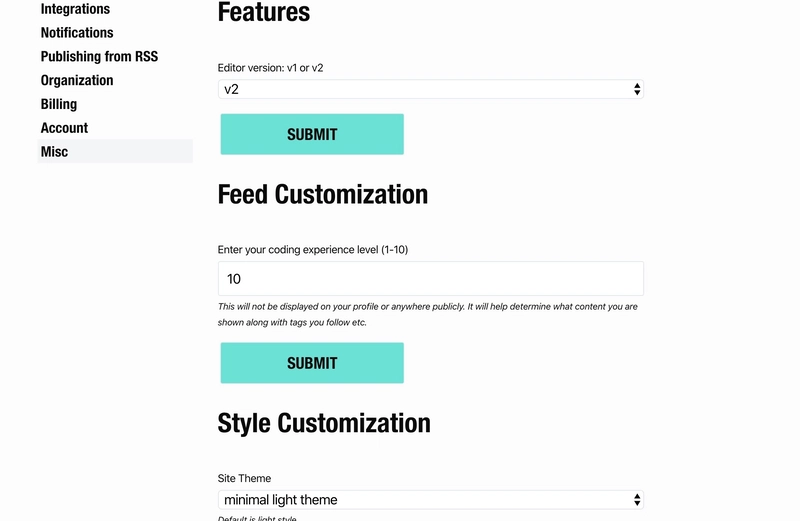Select the Misc sidebar item

coord(55,152)
